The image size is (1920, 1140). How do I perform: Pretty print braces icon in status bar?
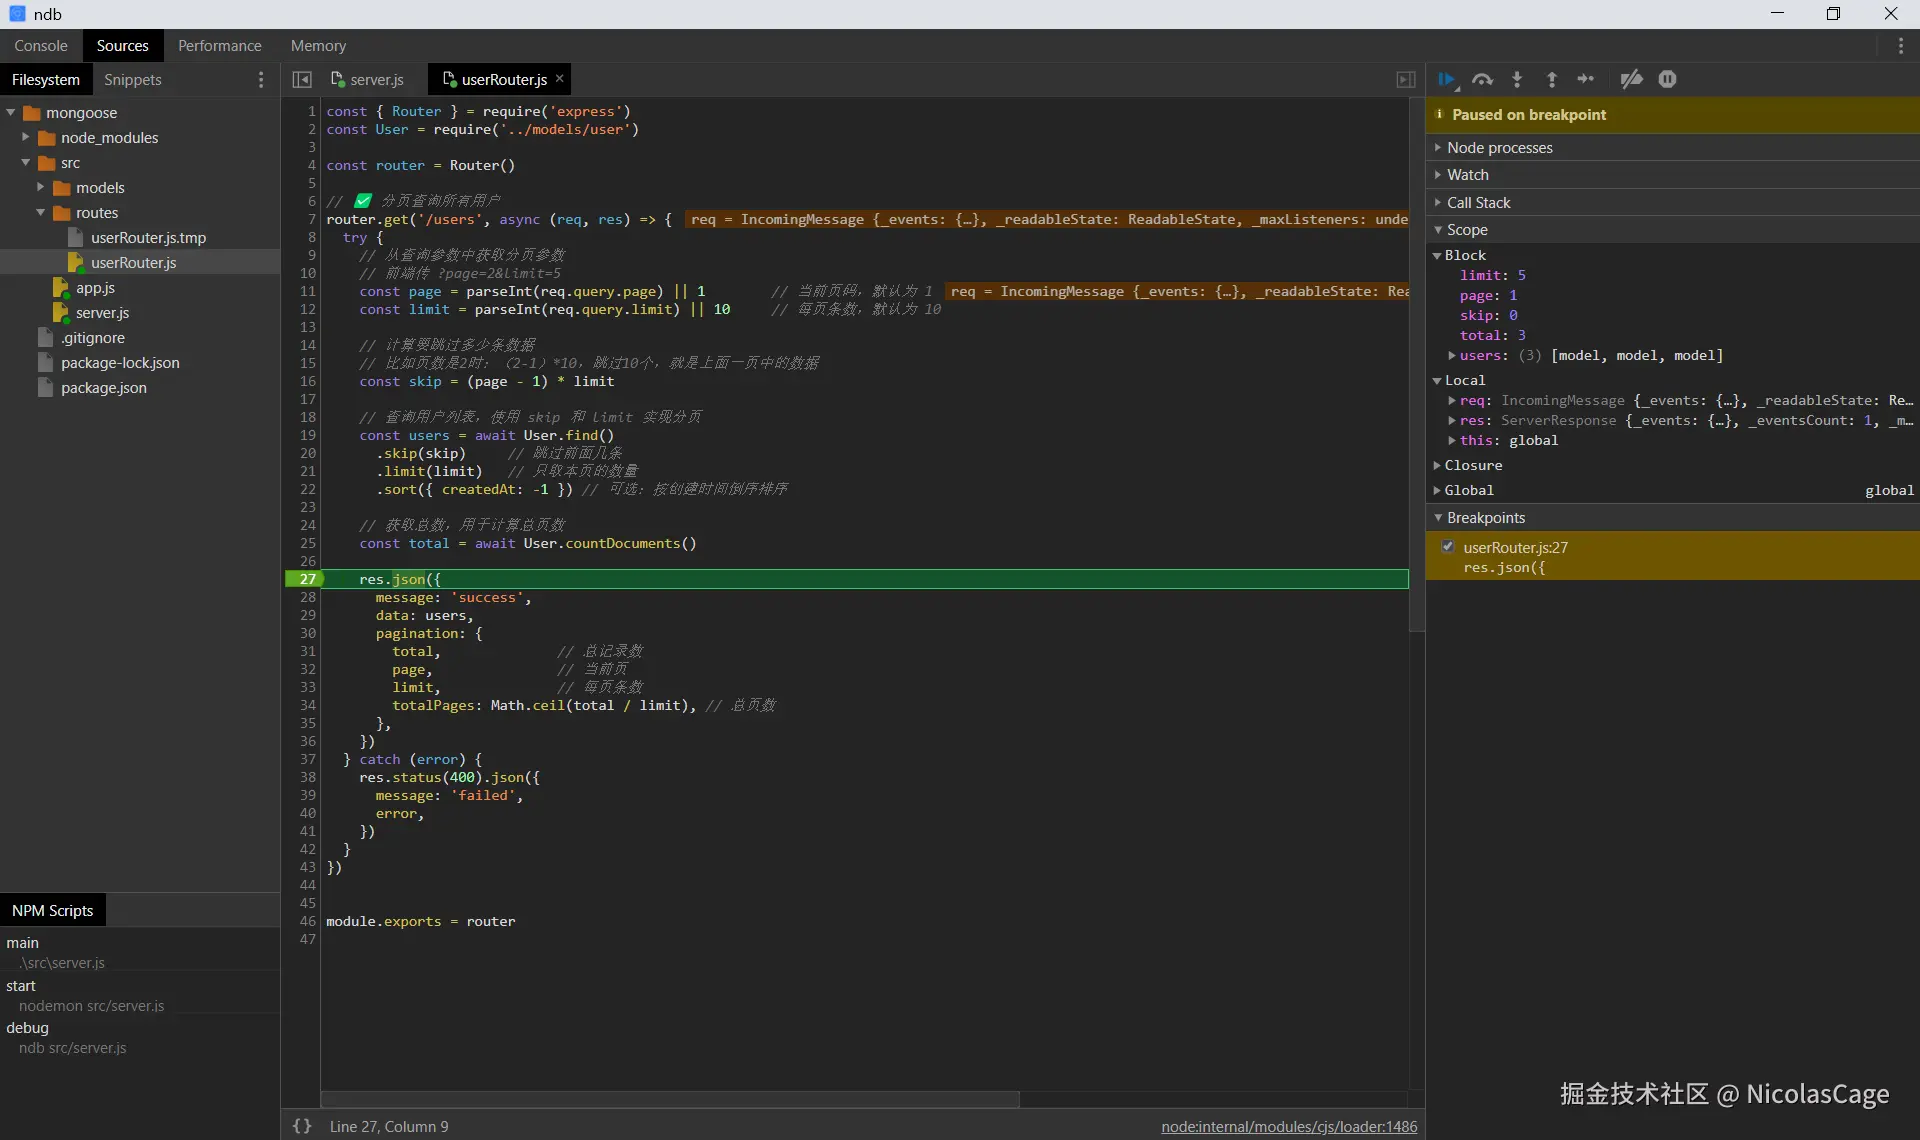click(302, 1126)
